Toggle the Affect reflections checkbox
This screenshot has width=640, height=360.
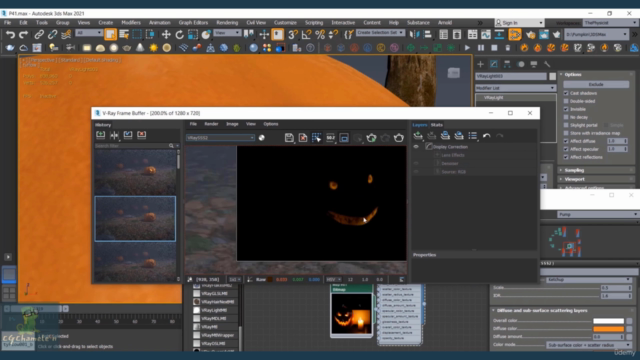click(566, 157)
